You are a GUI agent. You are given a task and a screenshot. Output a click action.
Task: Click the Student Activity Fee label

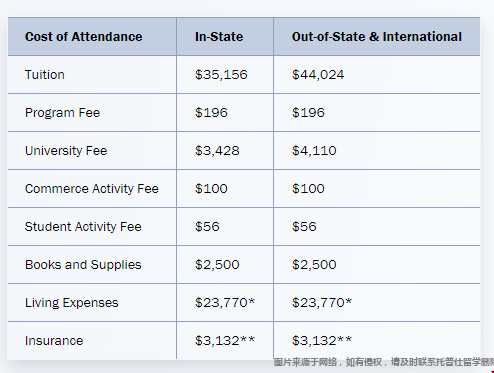(83, 227)
